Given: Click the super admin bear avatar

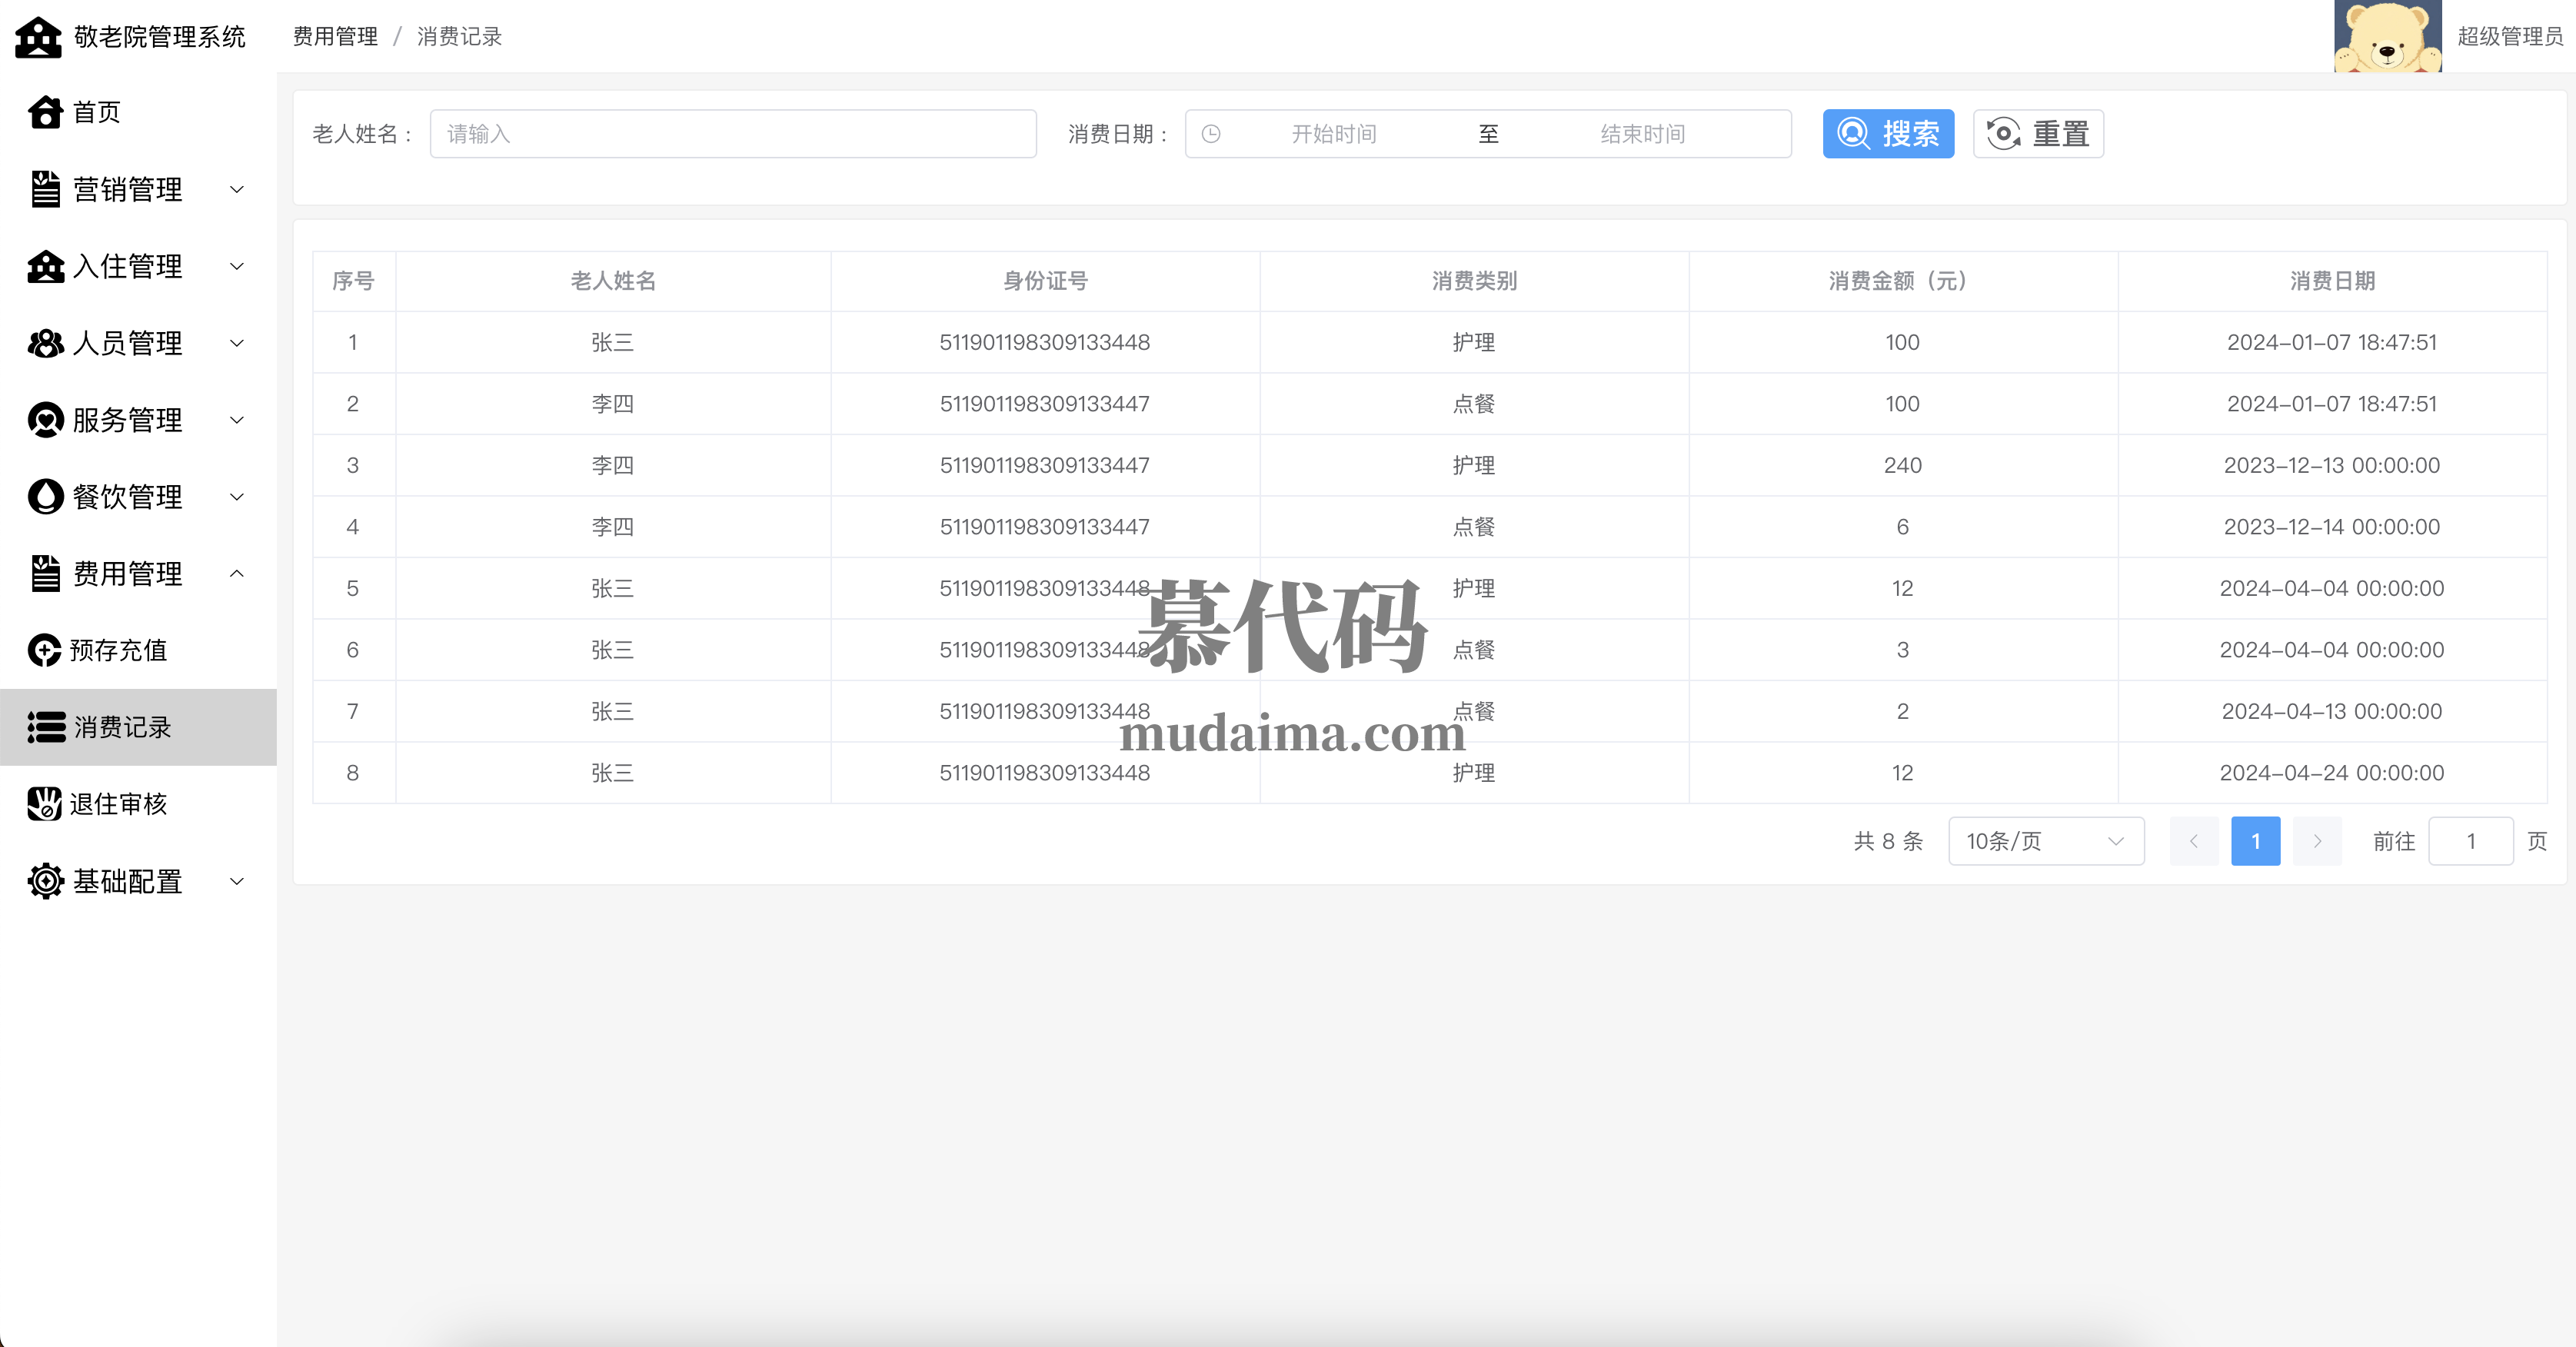Looking at the screenshot, I should 2387,36.
